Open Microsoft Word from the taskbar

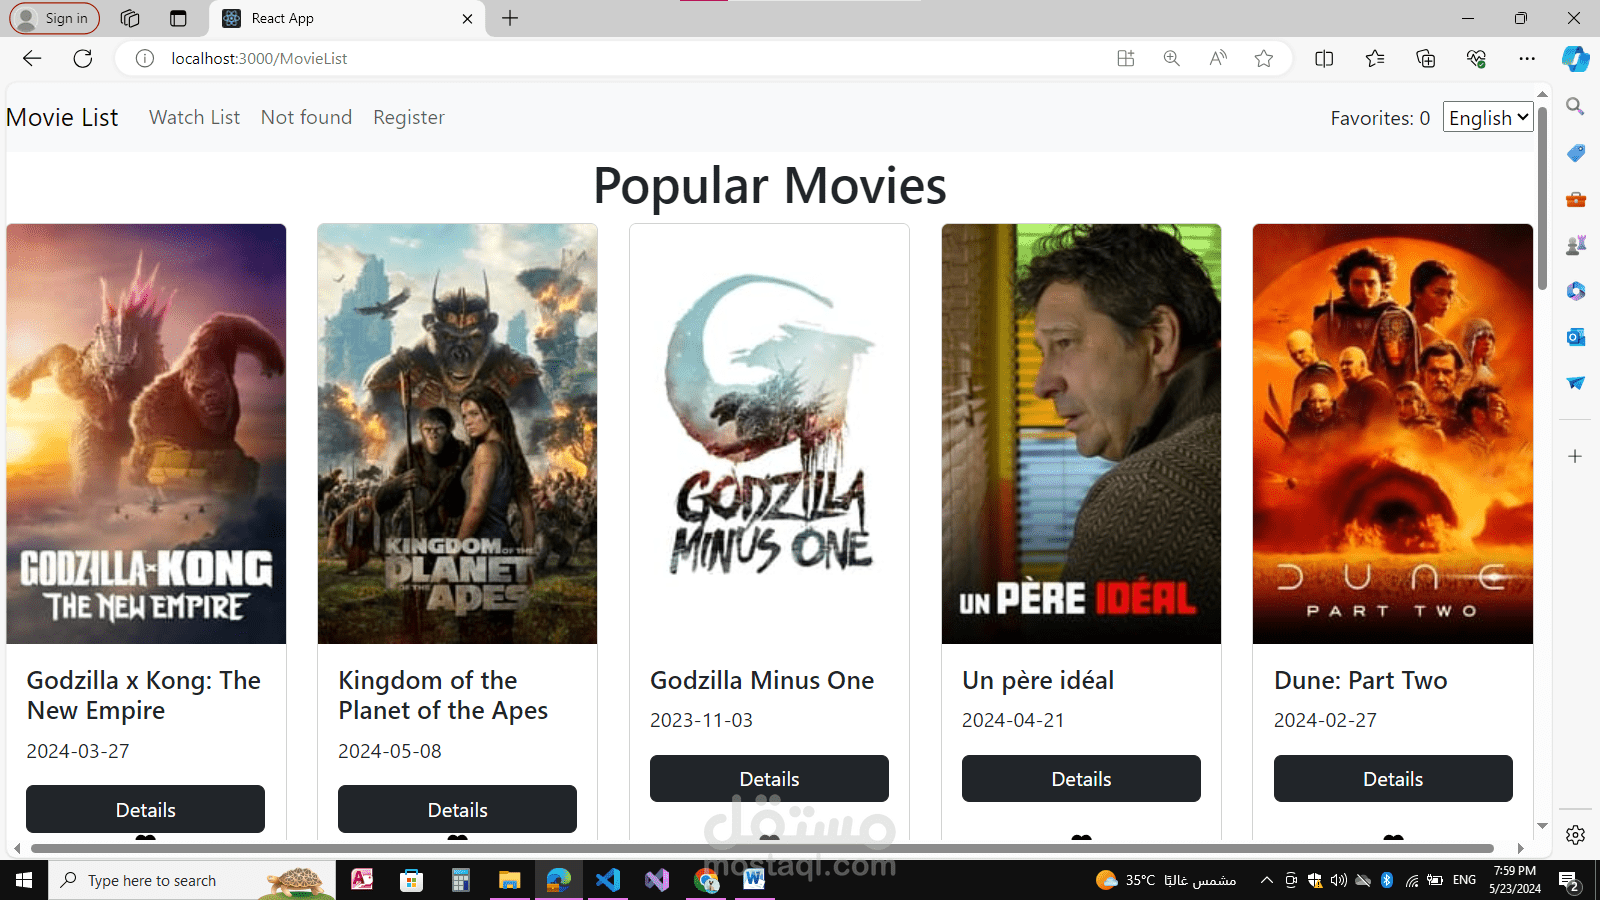click(x=754, y=880)
